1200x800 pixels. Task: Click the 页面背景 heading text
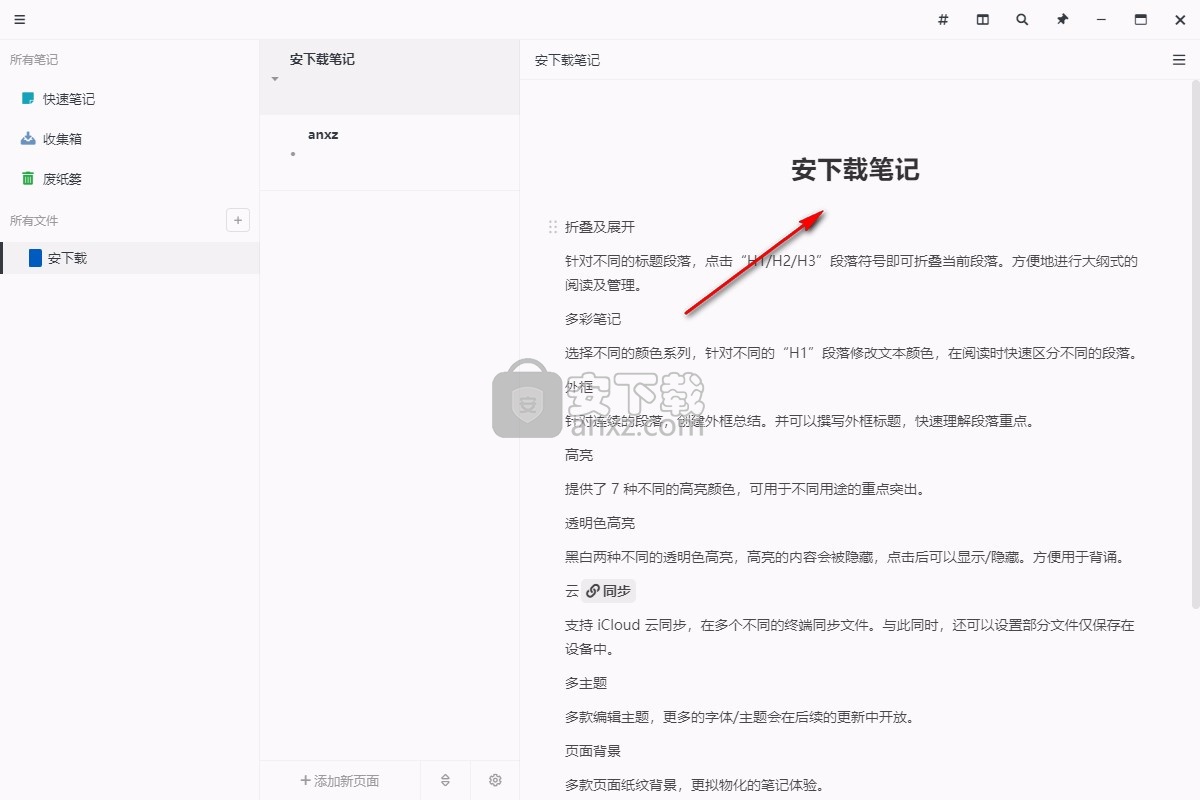point(593,751)
